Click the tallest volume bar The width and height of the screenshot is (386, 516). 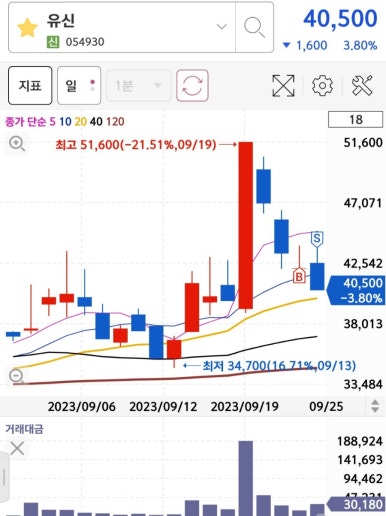pos(246,478)
